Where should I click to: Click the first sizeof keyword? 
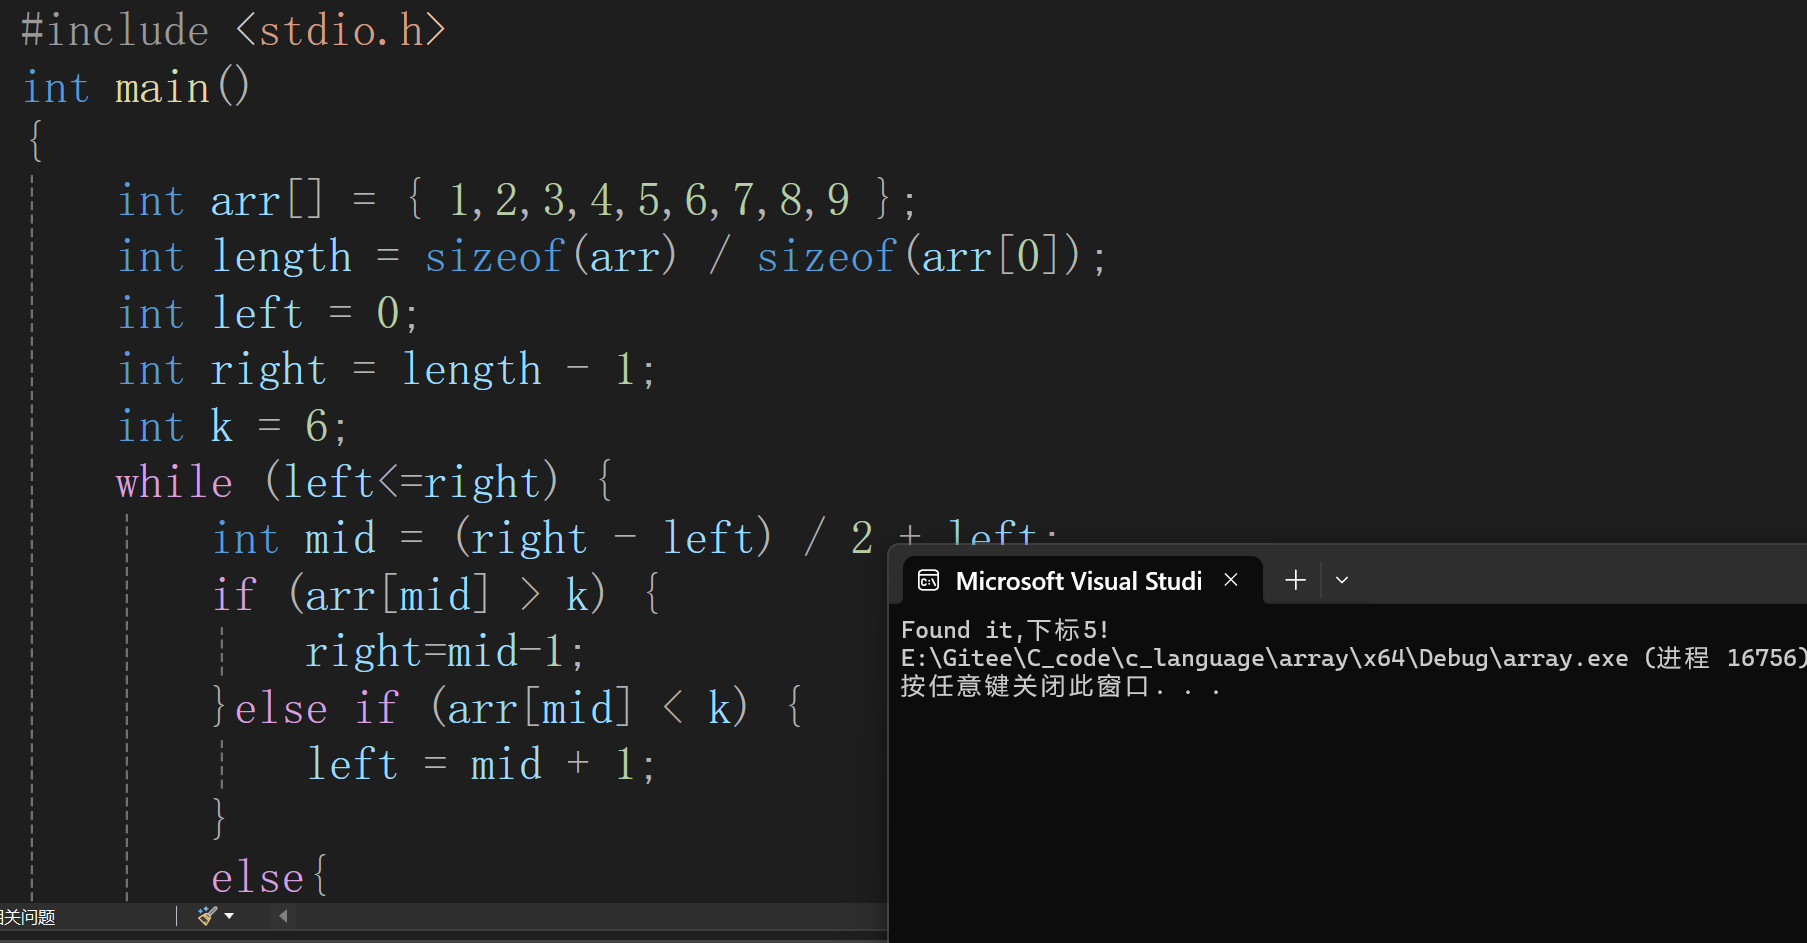point(494,257)
